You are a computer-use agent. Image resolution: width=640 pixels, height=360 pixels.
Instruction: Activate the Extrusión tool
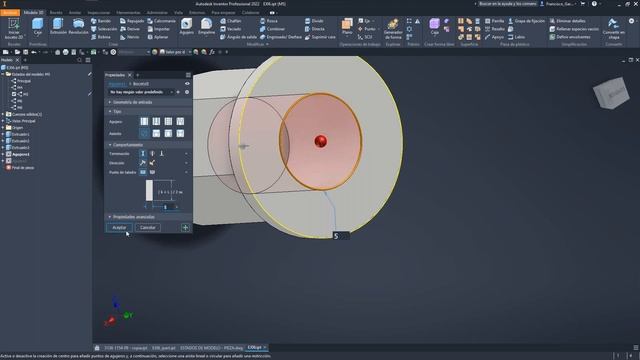click(x=58, y=27)
